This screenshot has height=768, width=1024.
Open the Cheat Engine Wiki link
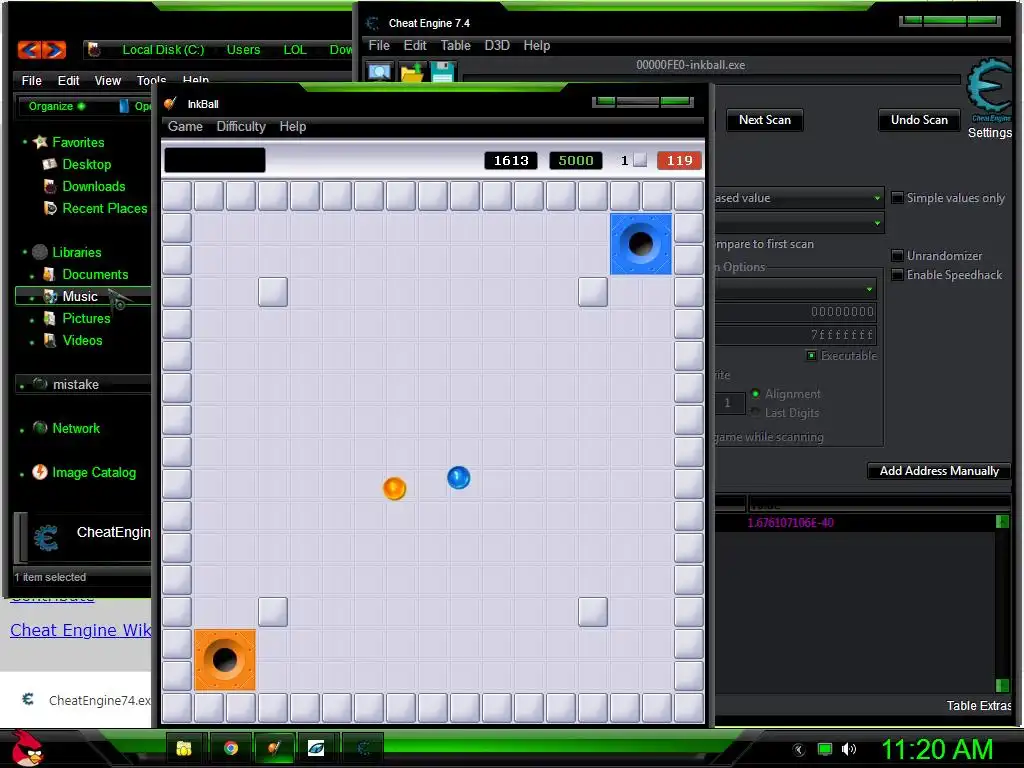(80, 630)
